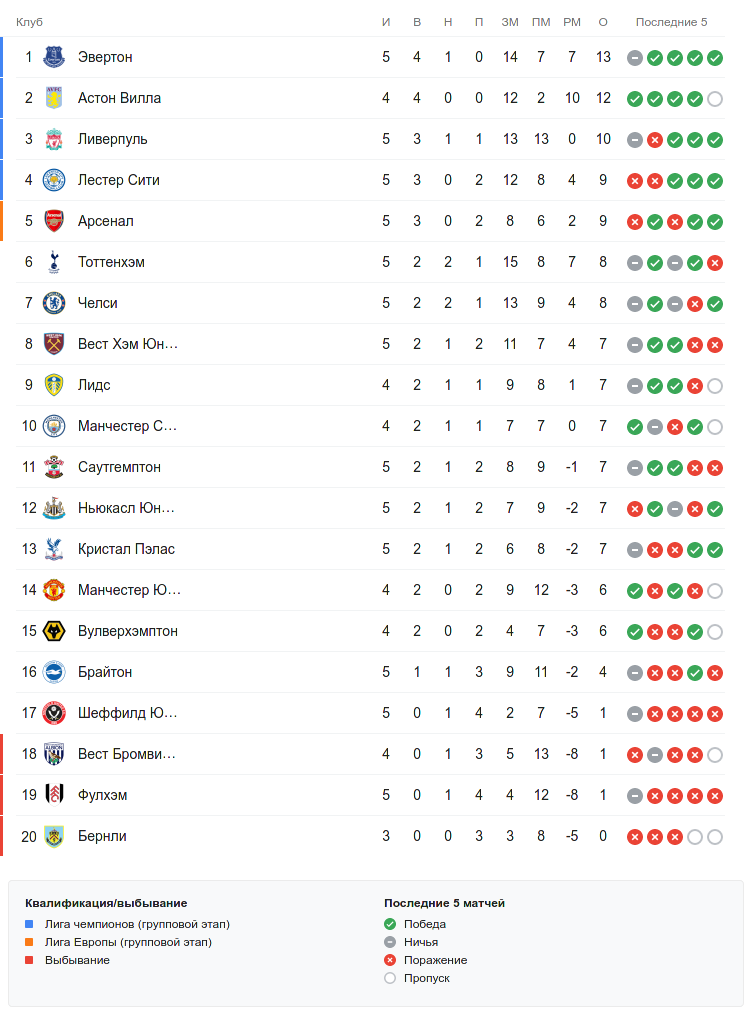Click Burnley's last skipped match circle
The height and width of the screenshot is (1015, 752).
coord(715,837)
